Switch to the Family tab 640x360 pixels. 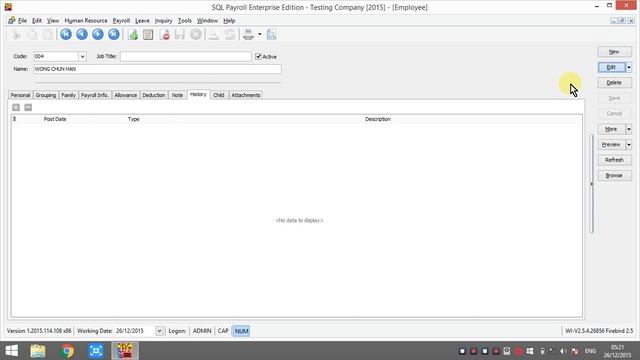(x=68, y=95)
